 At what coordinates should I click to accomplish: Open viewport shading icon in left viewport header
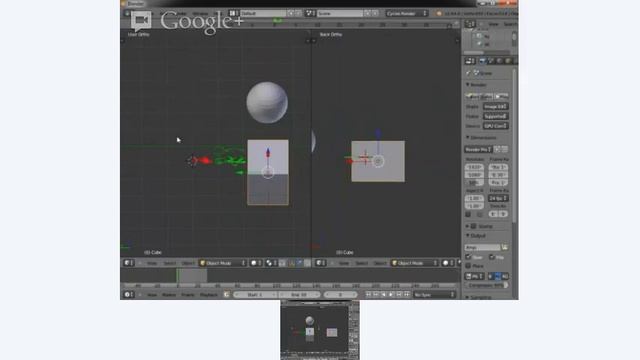256,263
